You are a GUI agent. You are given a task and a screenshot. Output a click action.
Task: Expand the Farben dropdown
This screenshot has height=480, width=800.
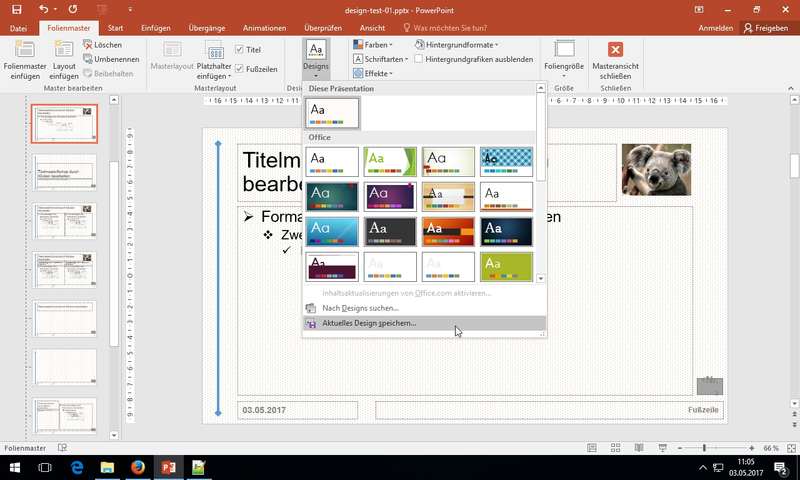click(373, 45)
